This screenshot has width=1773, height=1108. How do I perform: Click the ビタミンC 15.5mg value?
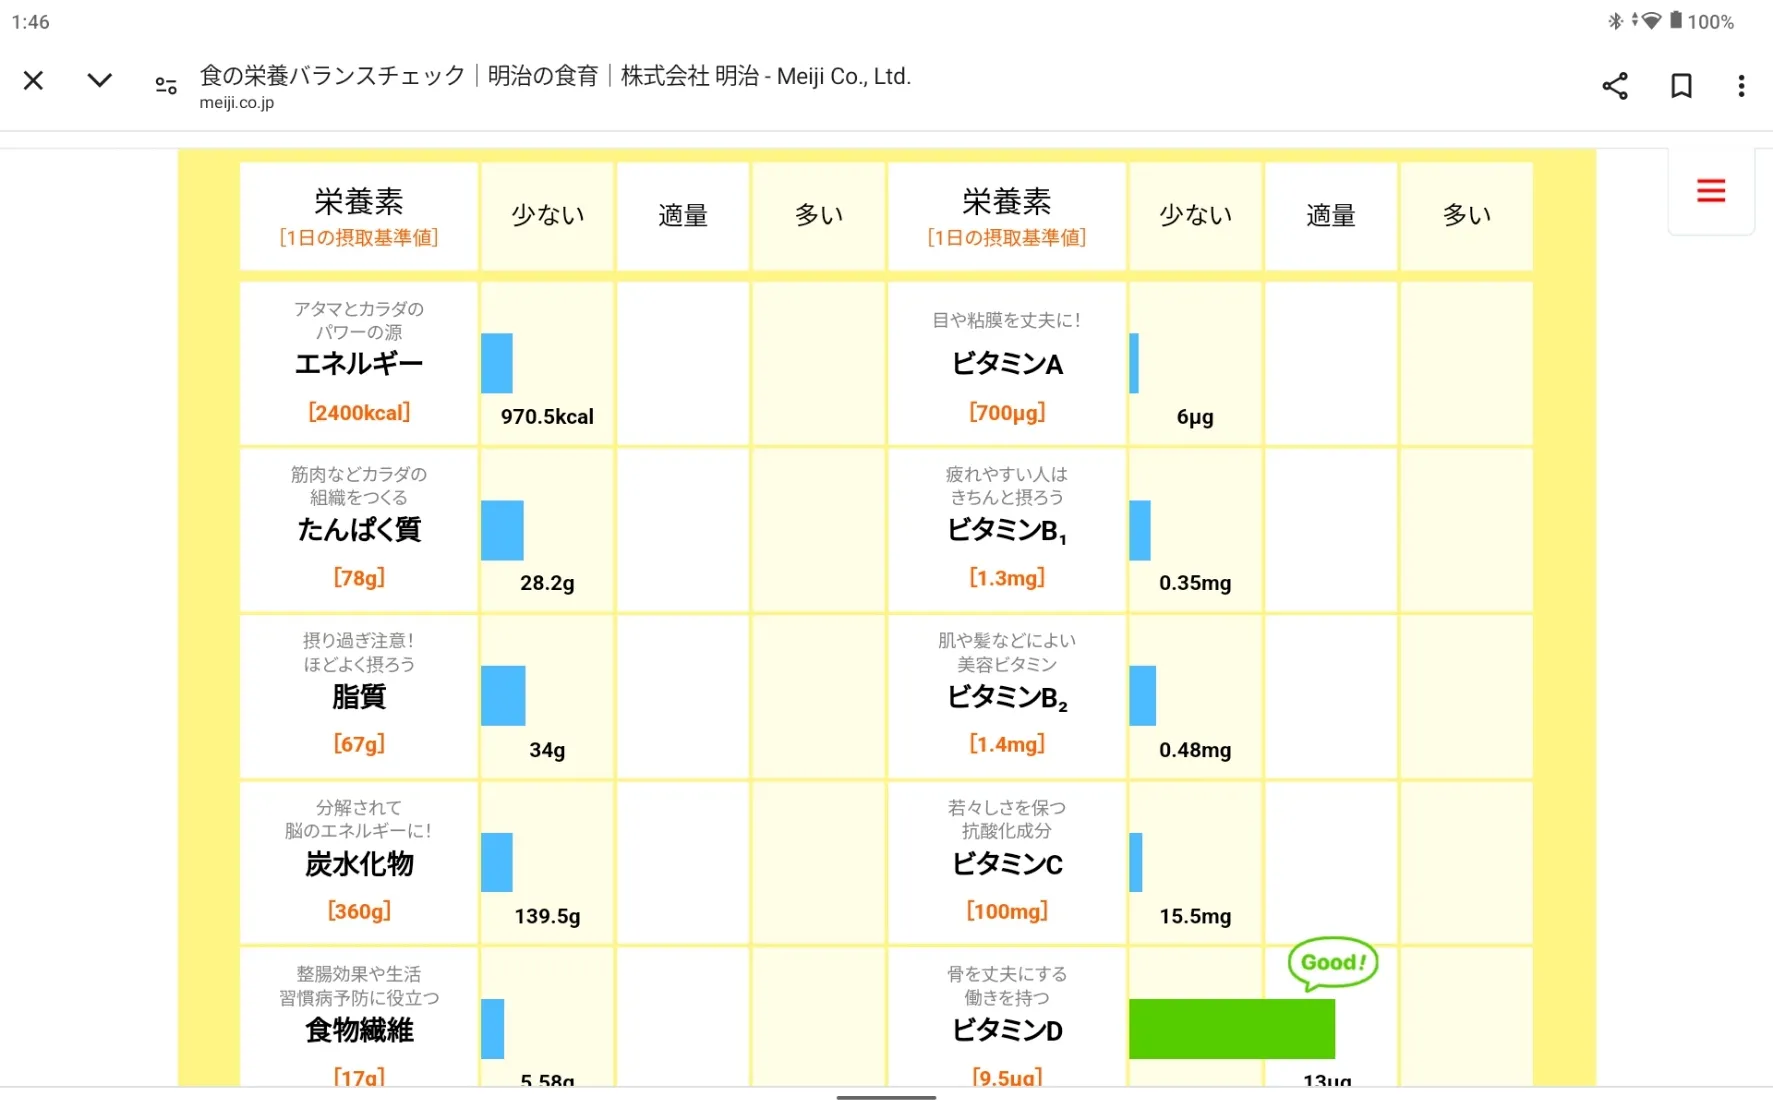pos(1195,916)
